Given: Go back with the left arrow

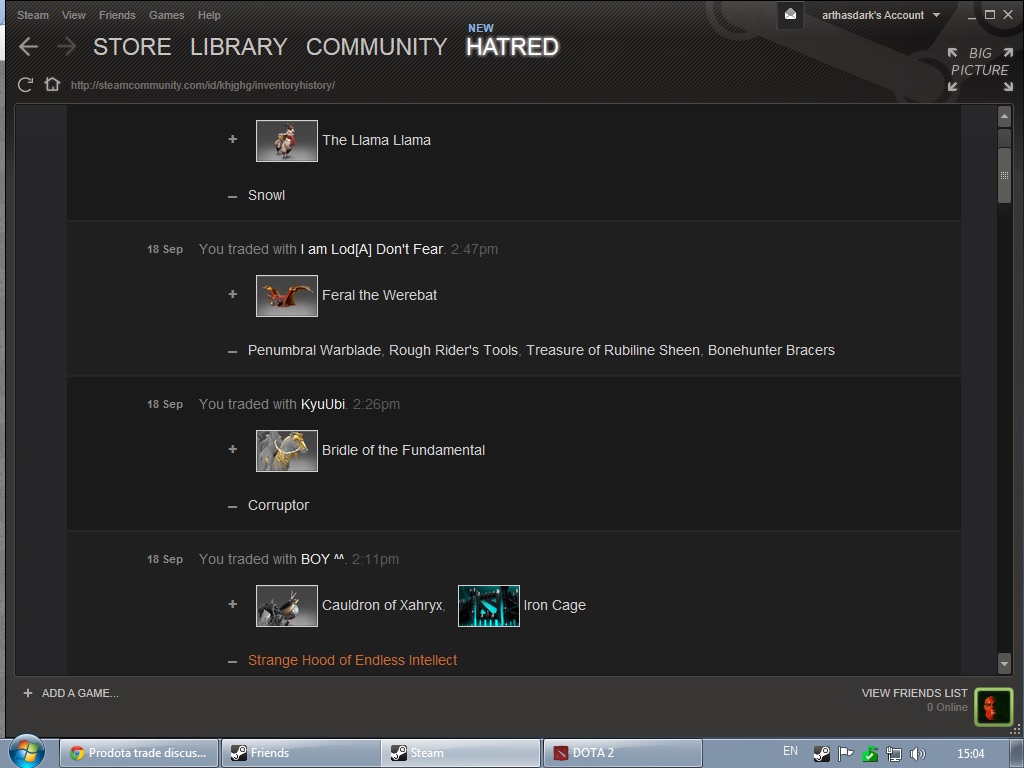Looking at the screenshot, I should (x=28, y=46).
